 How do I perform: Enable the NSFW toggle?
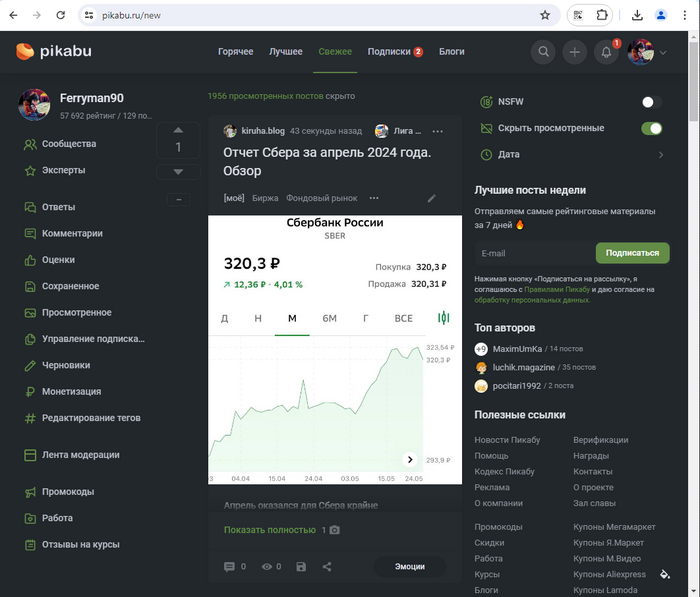[651, 102]
